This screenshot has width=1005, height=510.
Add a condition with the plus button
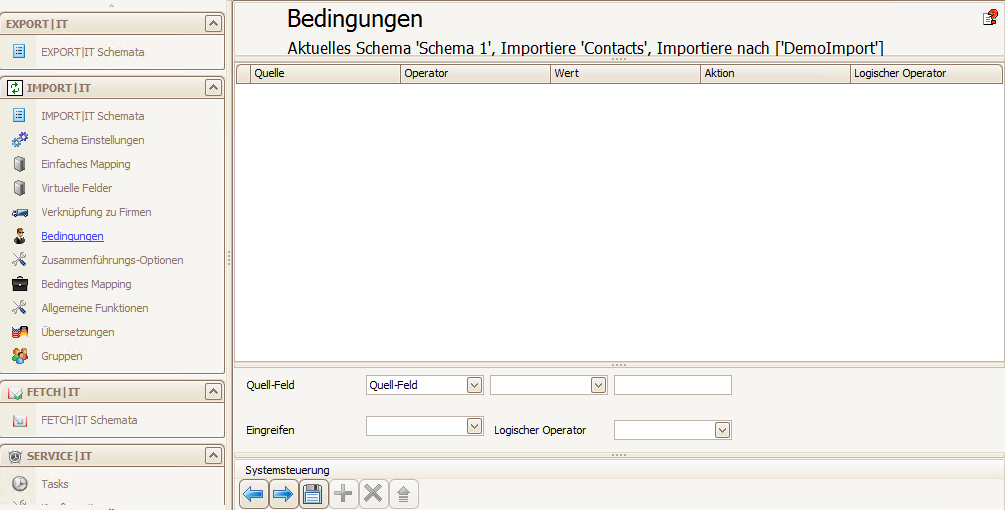[x=343, y=493]
